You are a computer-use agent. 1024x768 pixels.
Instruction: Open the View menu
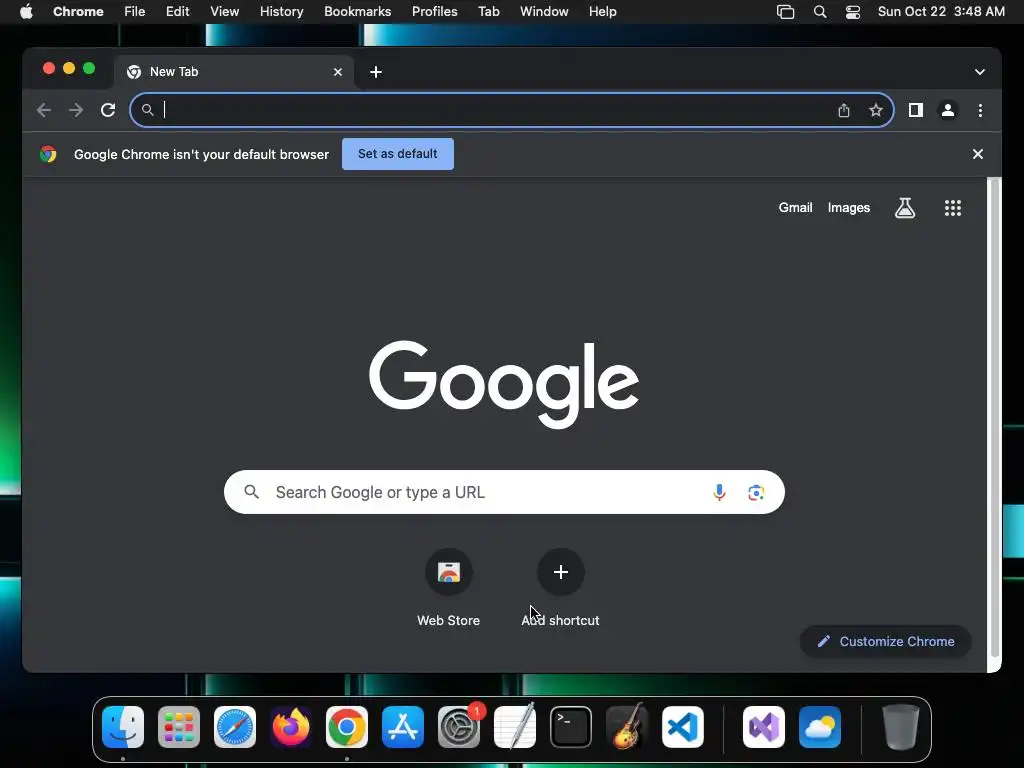(225, 12)
